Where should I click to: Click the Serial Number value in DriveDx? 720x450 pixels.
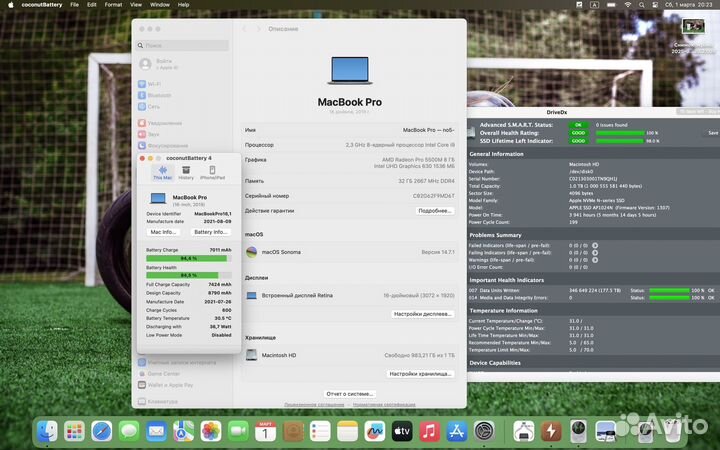[x=593, y=179]
